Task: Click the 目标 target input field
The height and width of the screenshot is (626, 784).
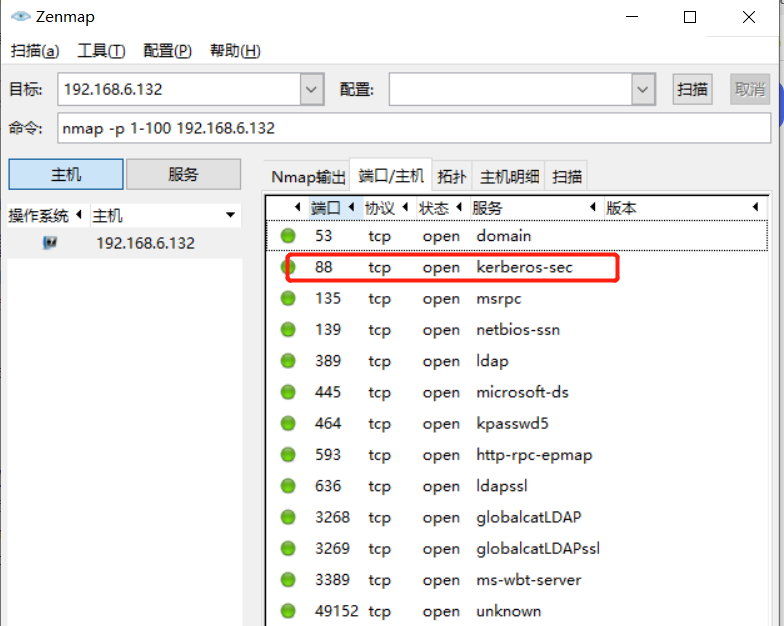Action: [x=179, y=90]
